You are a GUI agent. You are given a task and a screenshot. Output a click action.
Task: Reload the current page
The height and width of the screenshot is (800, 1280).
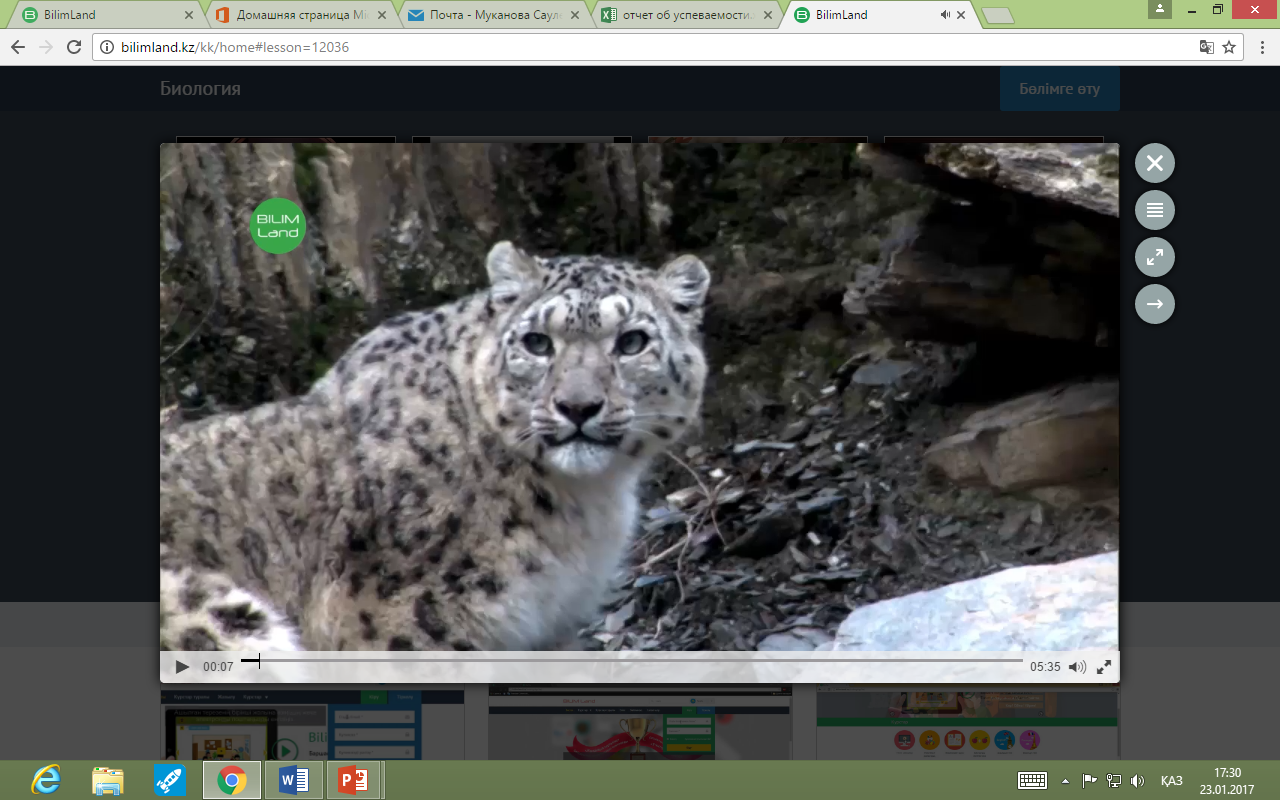click(x=74, y=47)
